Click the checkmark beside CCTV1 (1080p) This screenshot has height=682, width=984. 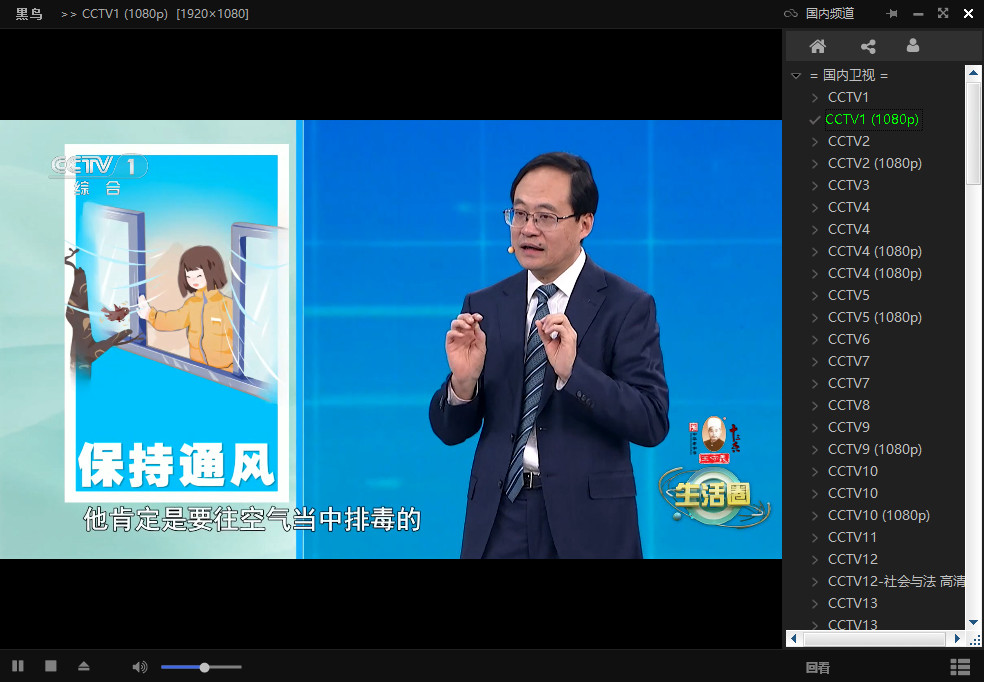815,119
